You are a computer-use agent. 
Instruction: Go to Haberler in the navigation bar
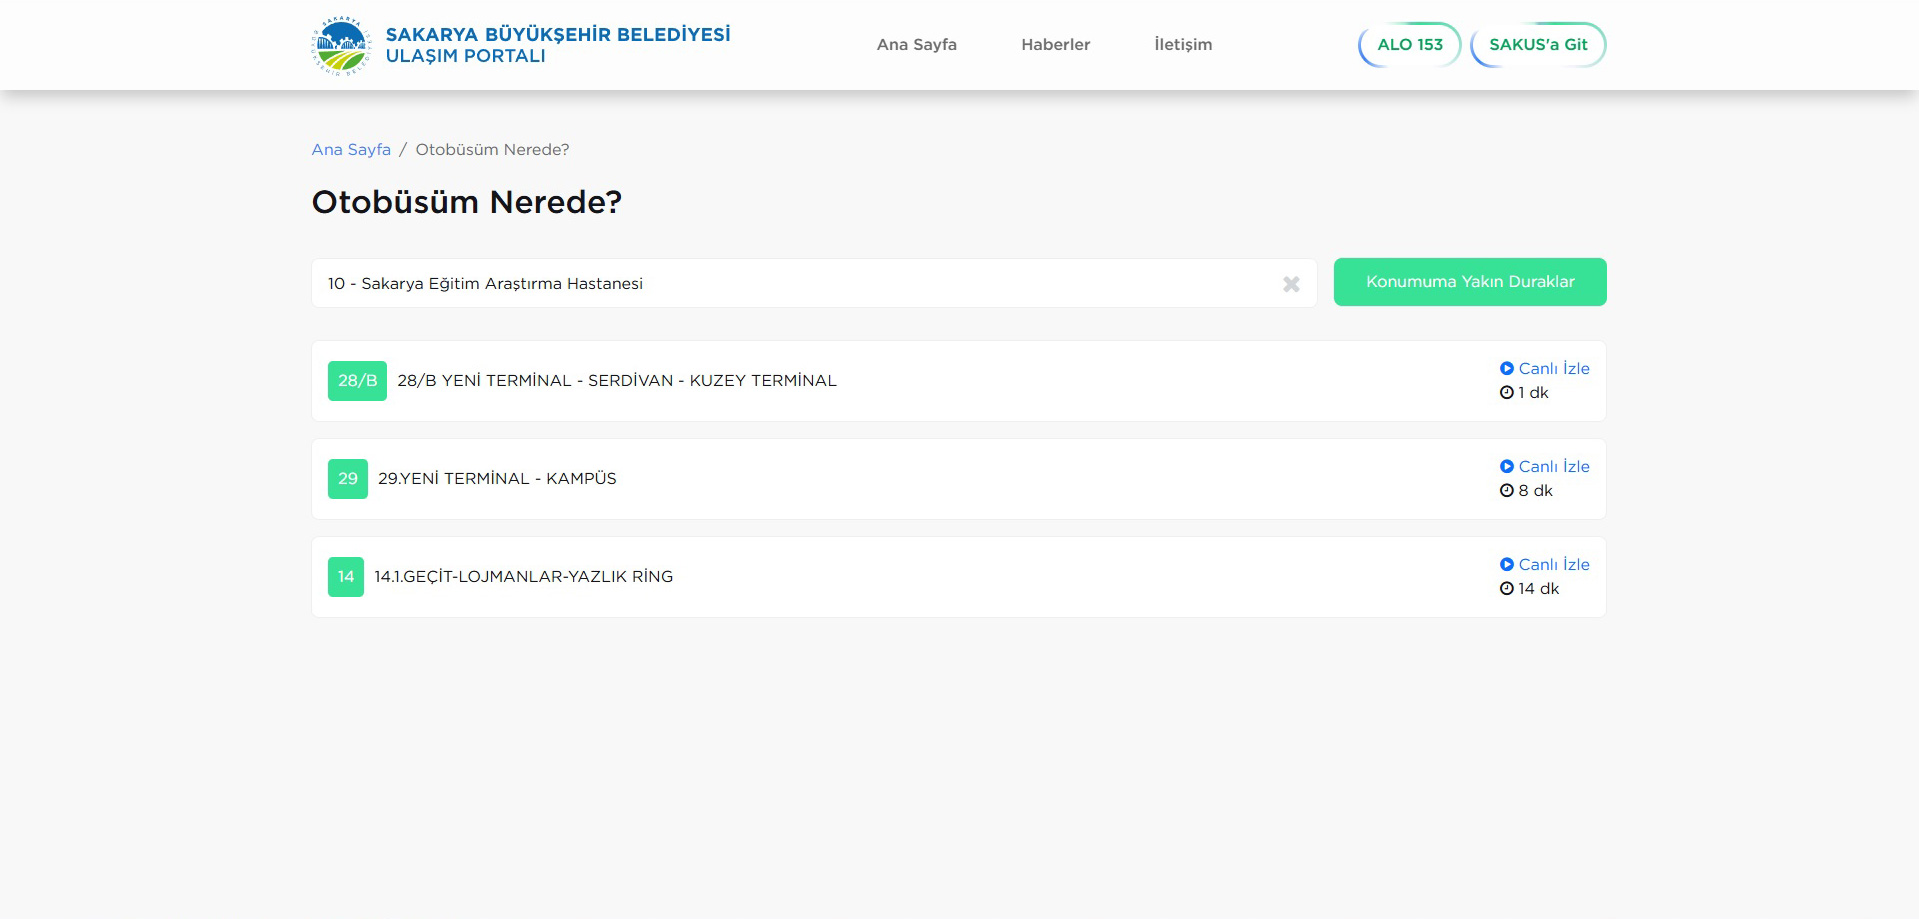coord(1055,45)
